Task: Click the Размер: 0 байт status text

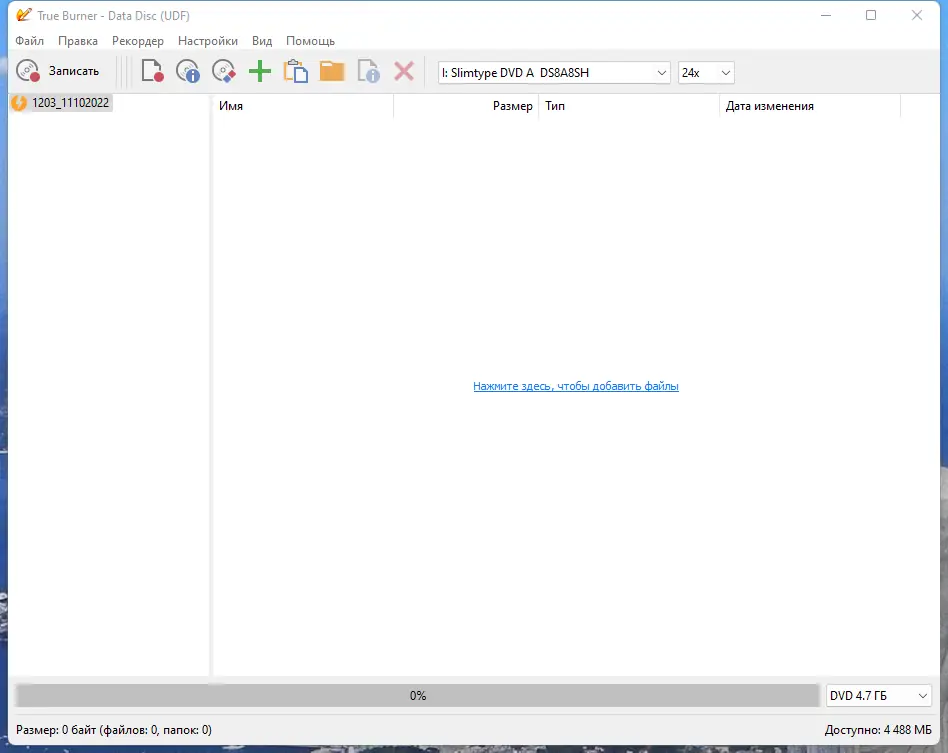Action: (114, 730)
